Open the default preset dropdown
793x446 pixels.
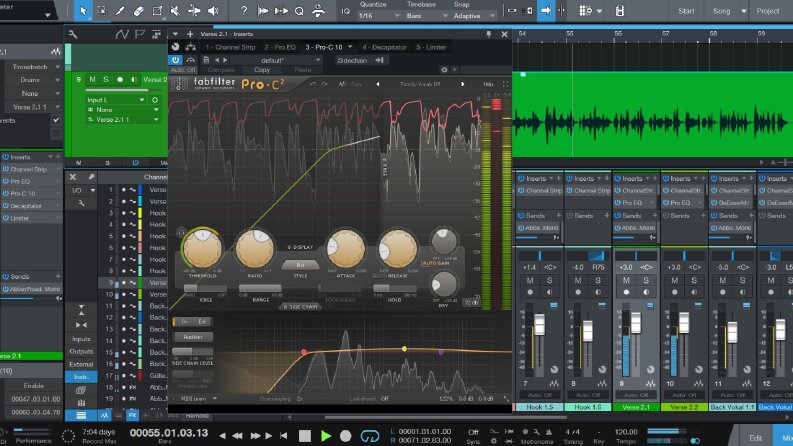(276, 60)
